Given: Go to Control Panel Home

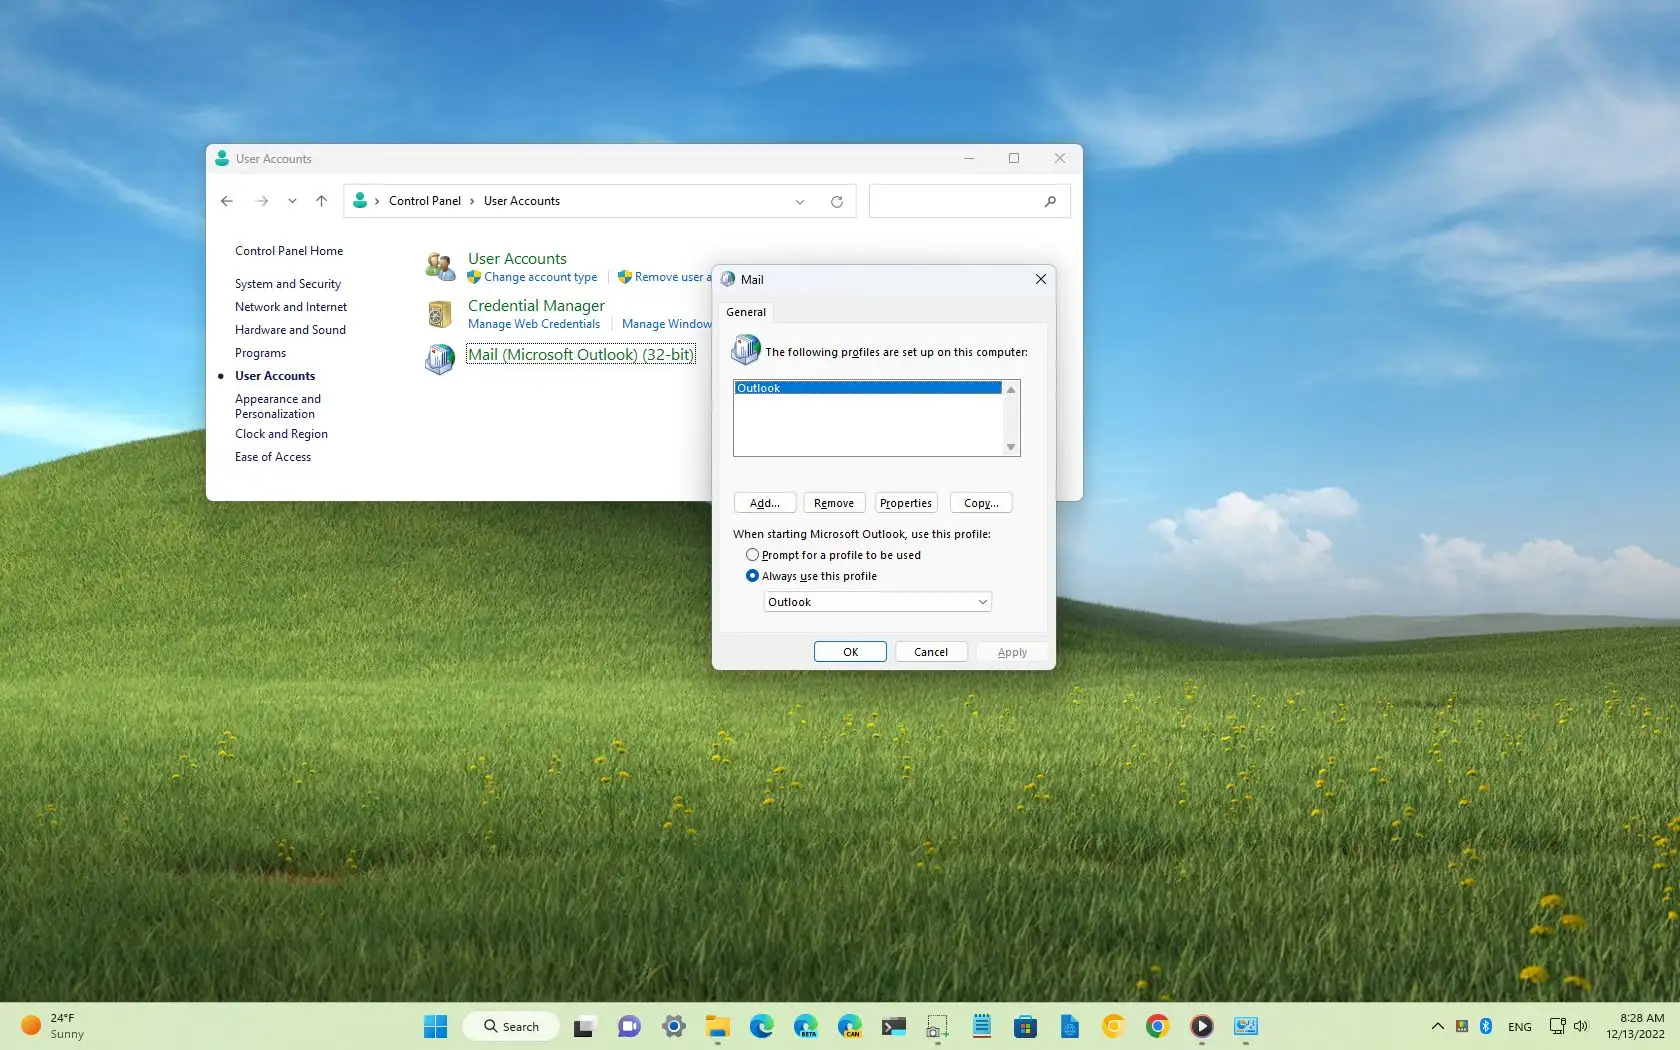Looking at the screenshot, I should [x=289, y=251].
